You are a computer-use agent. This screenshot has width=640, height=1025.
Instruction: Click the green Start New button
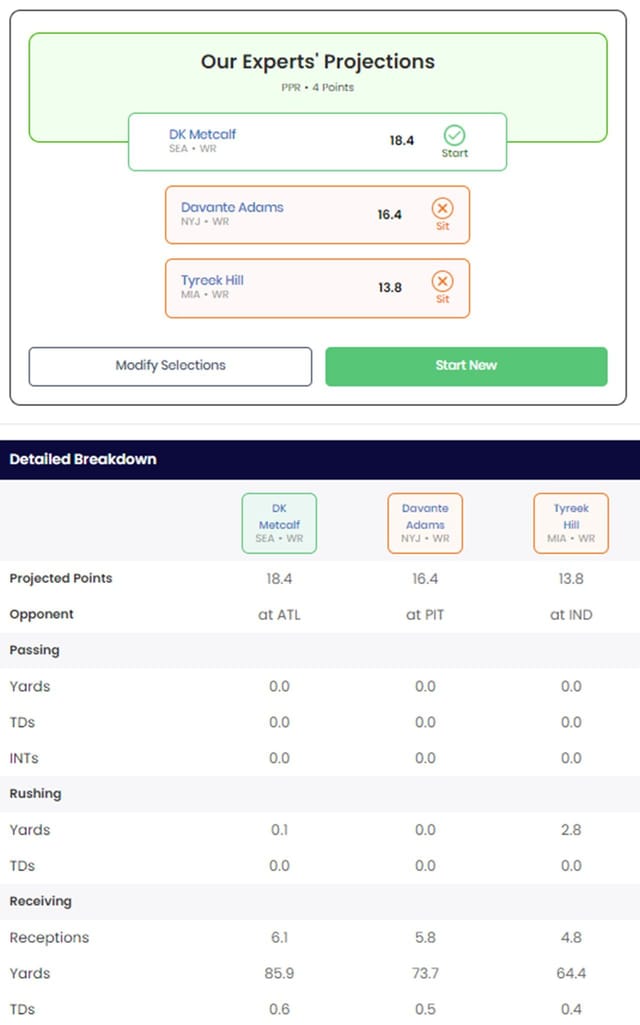(x=466, y=366)
